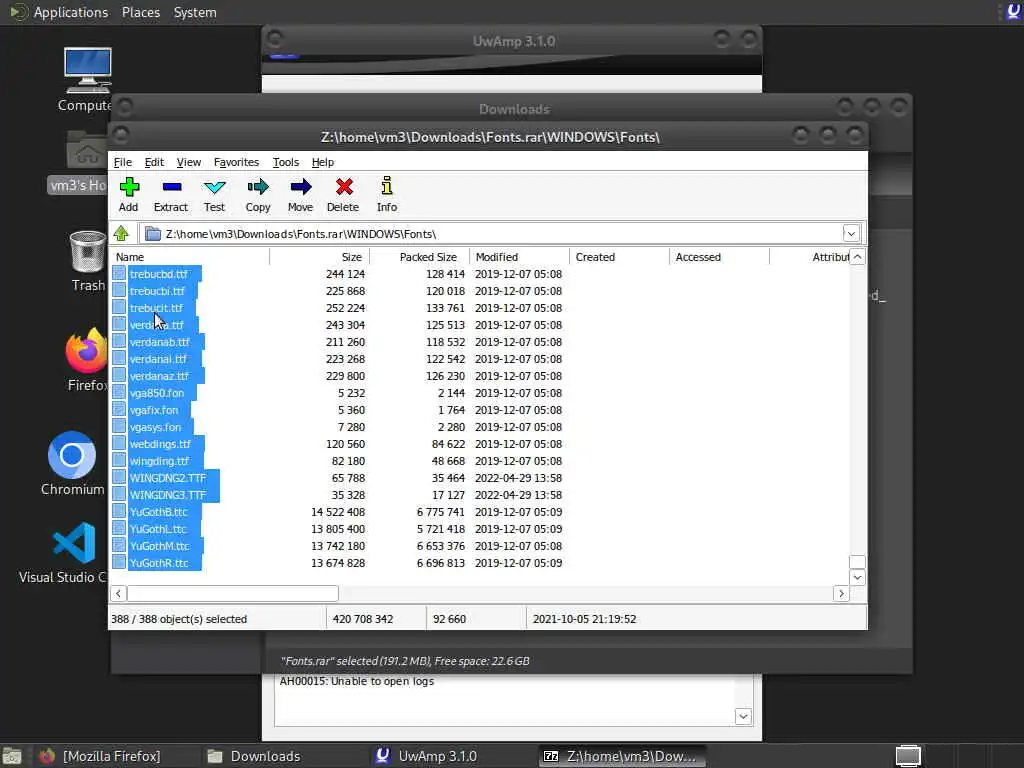Open the Places menu in top panel
Viewport: 1024px width, 768px height.
(141, 12)
